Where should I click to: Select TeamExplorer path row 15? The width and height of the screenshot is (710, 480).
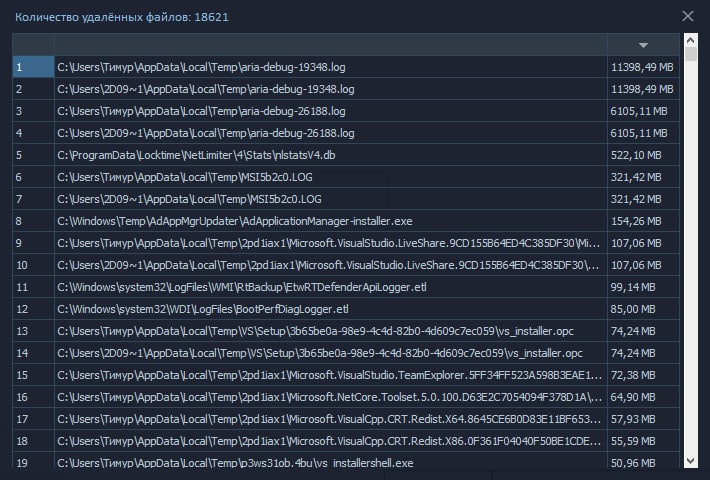tap(331, 375)
